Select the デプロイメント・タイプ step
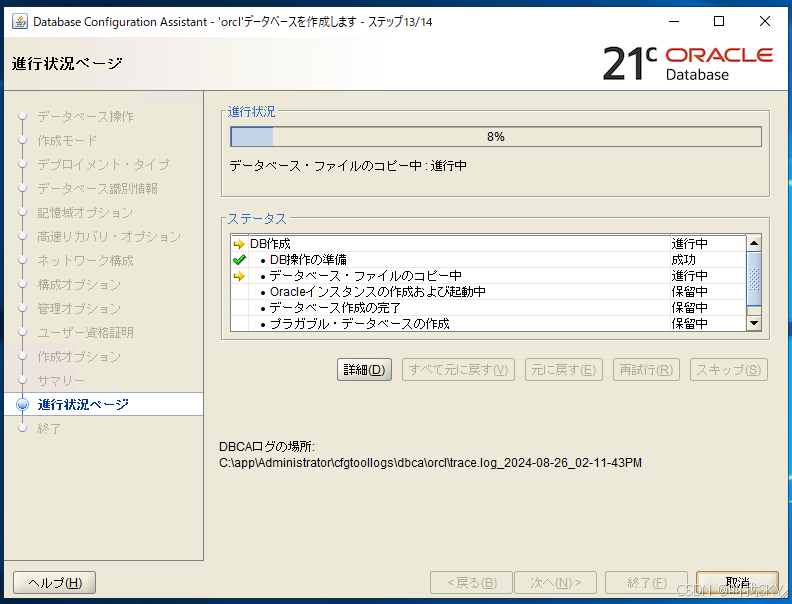The height and width of the screenshot is (604, 792). 103,164
